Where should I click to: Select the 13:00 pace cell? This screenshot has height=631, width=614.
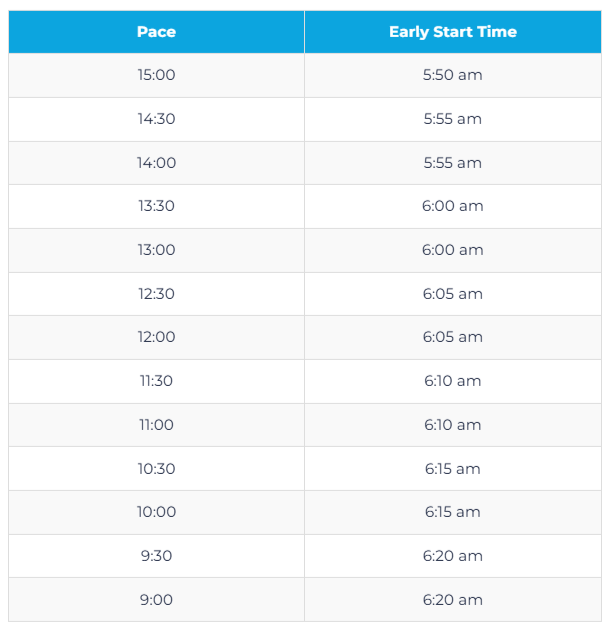(x=156, y=250)
